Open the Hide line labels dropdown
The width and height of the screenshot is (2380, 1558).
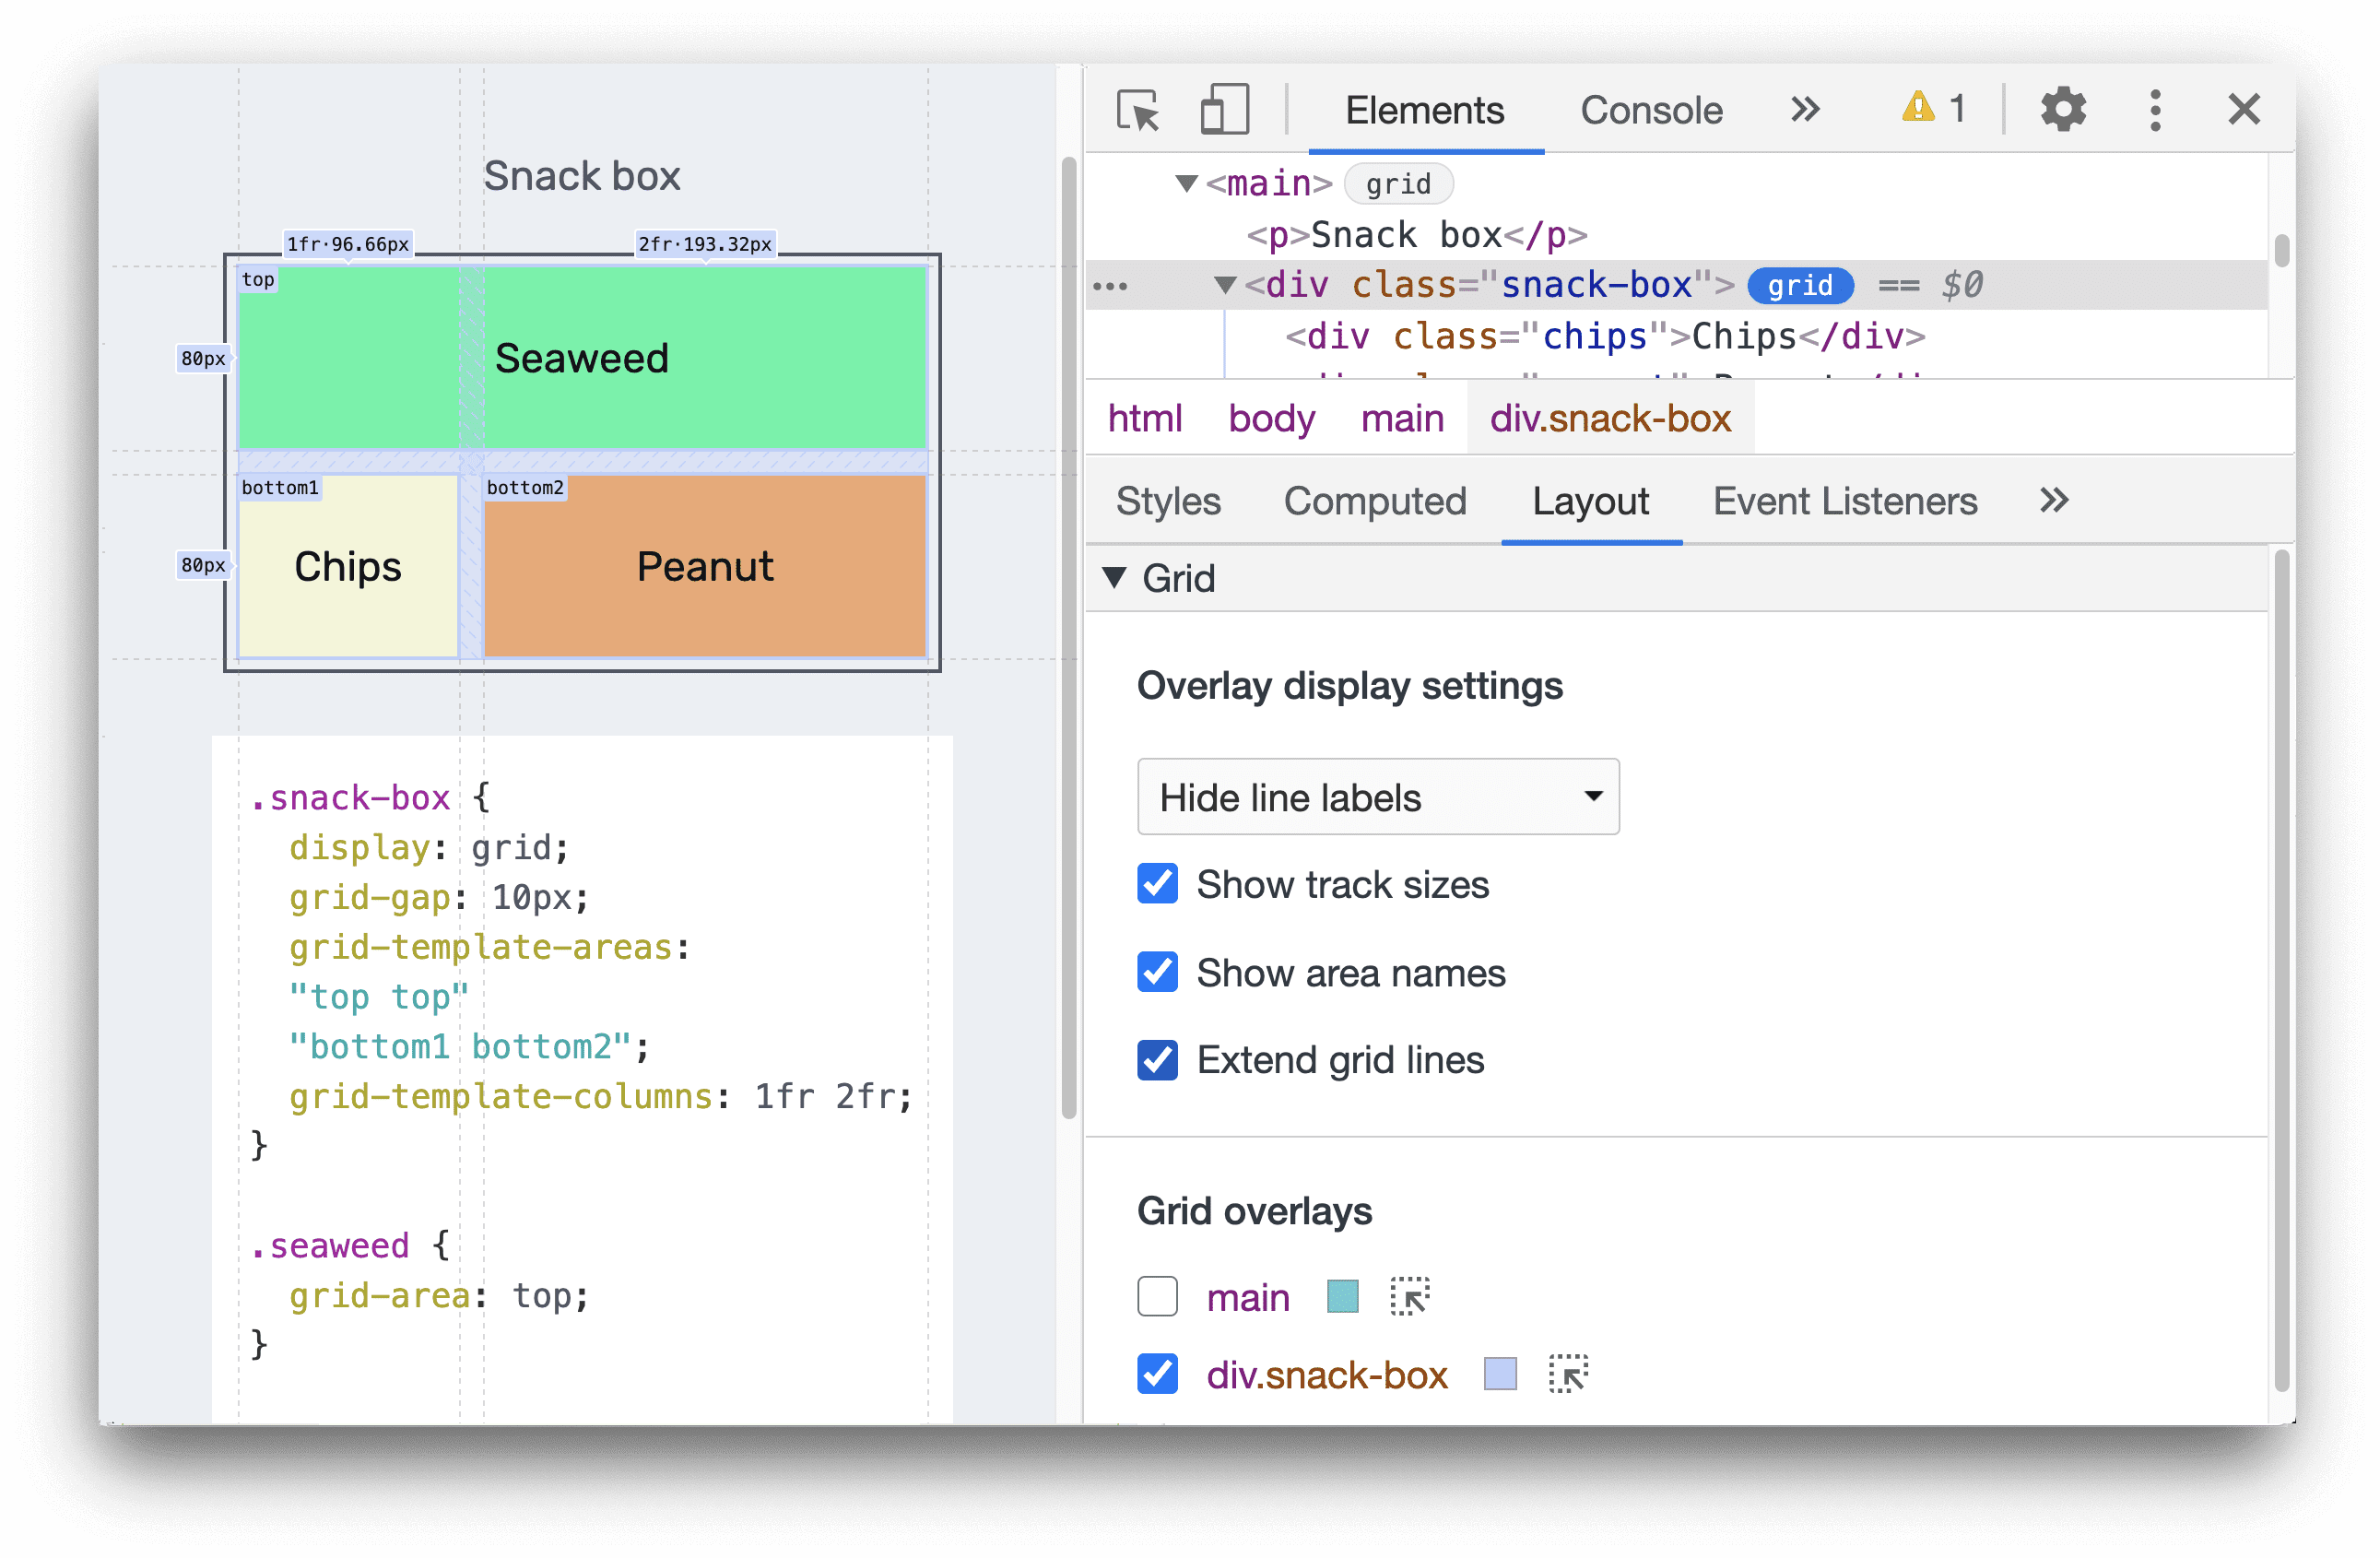[x=1373, y=798]
